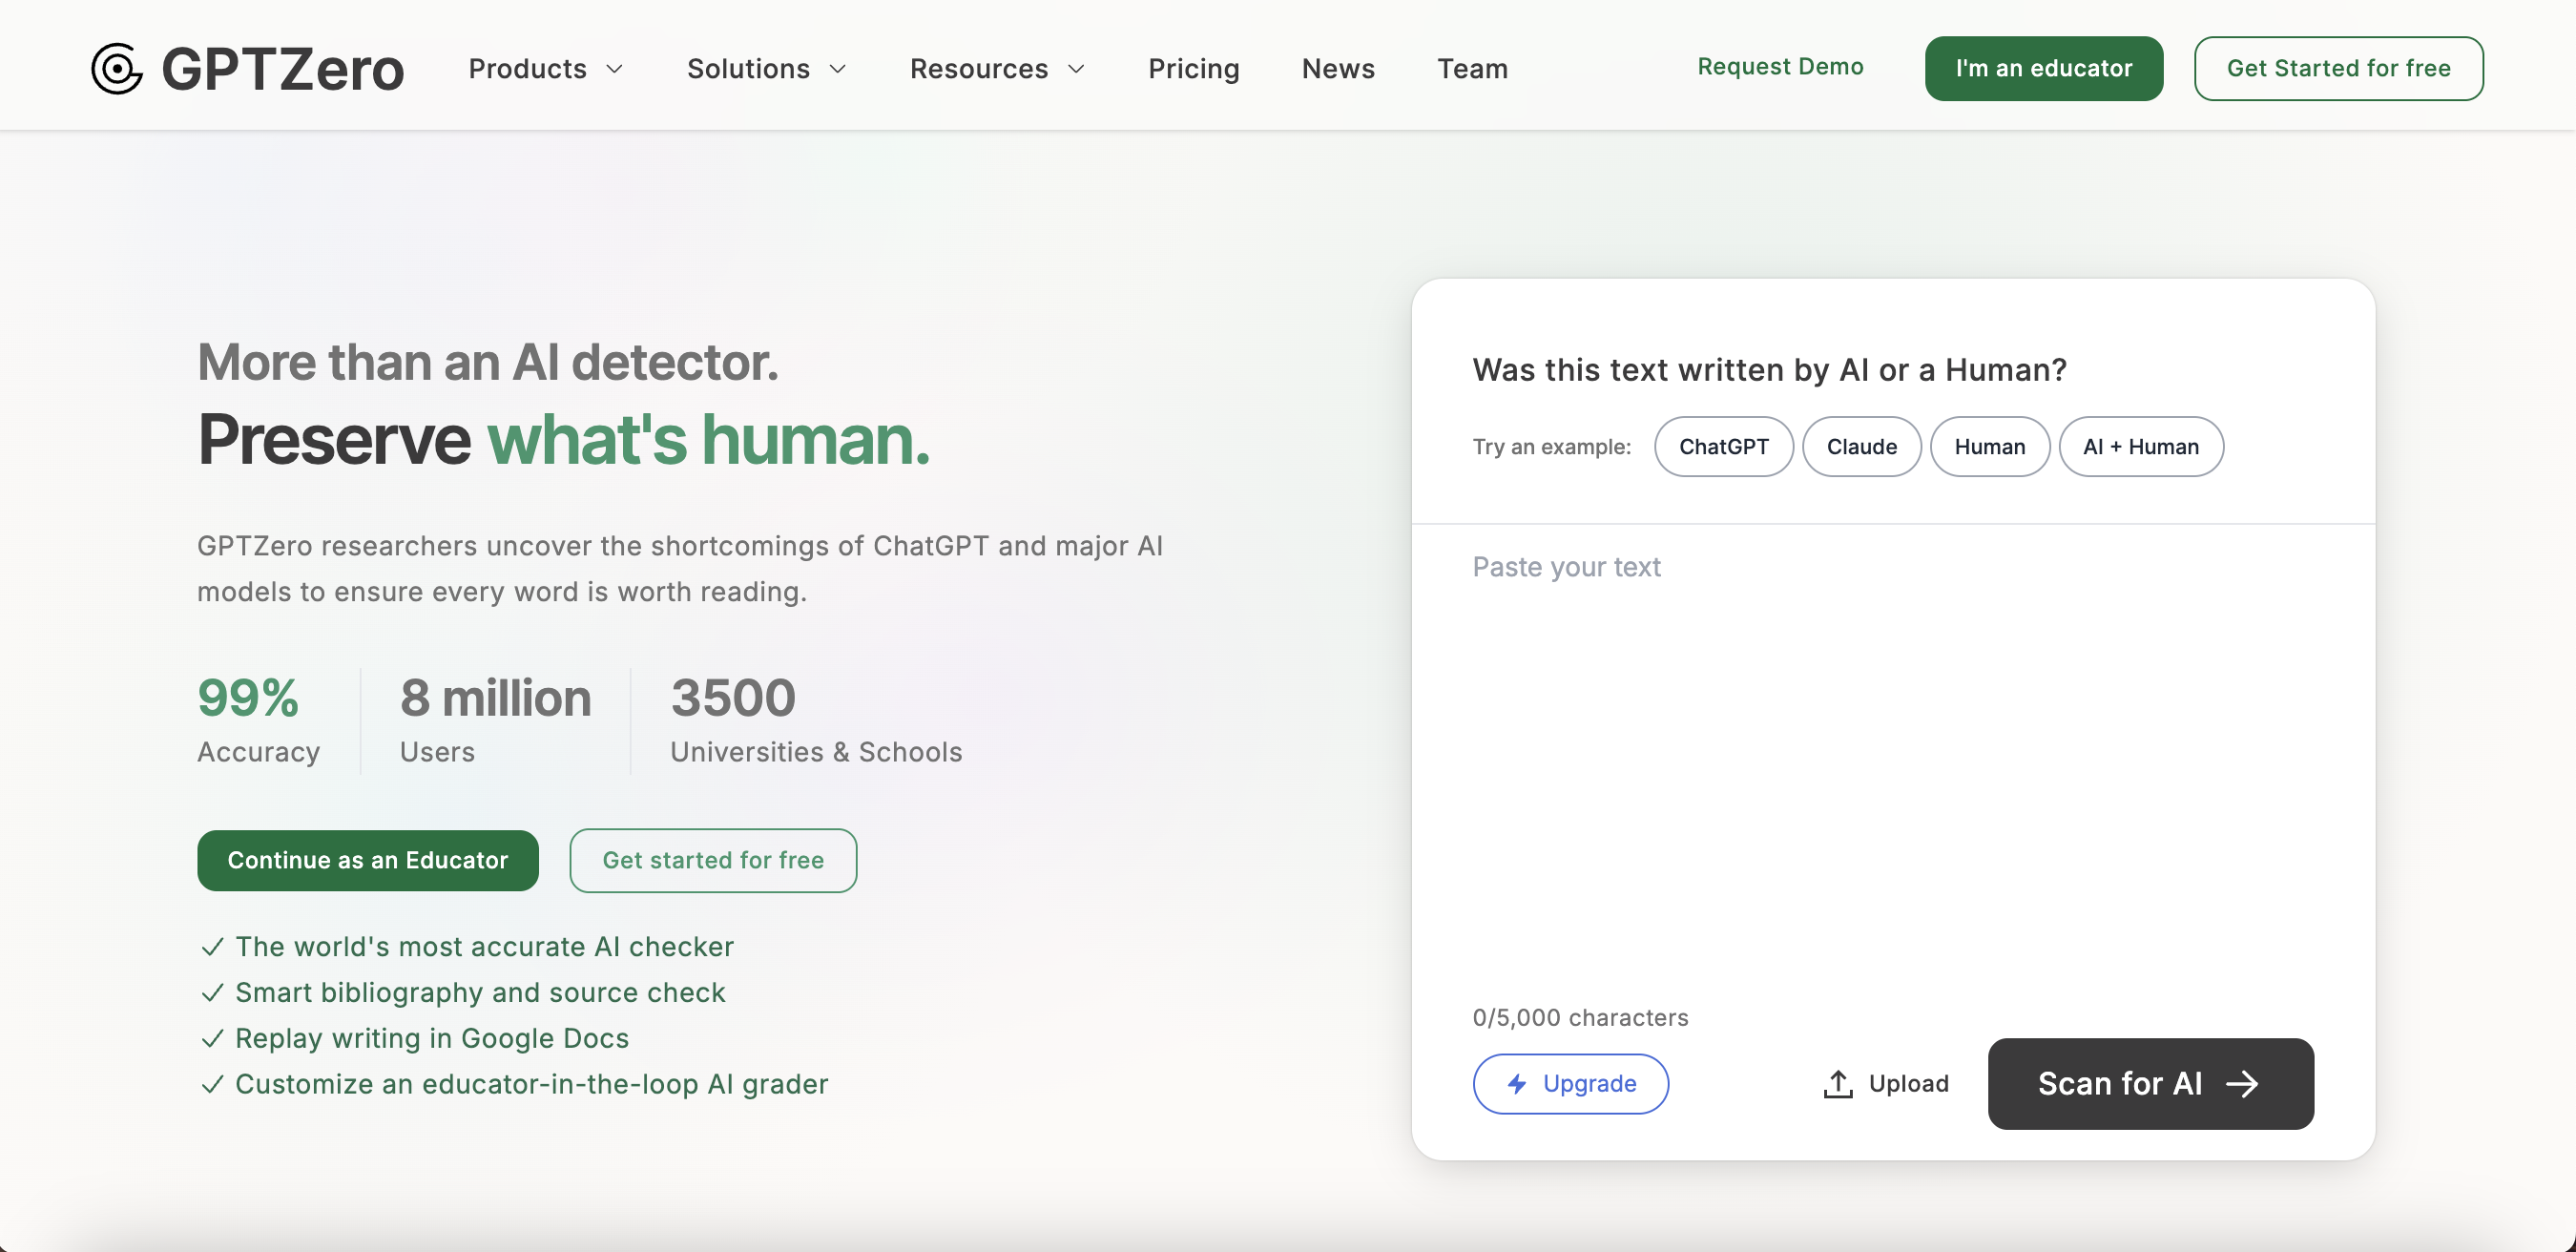Go to the Pricing page
The height and width of the screenshot is (1252, 2576).
tap(1193, 68)
